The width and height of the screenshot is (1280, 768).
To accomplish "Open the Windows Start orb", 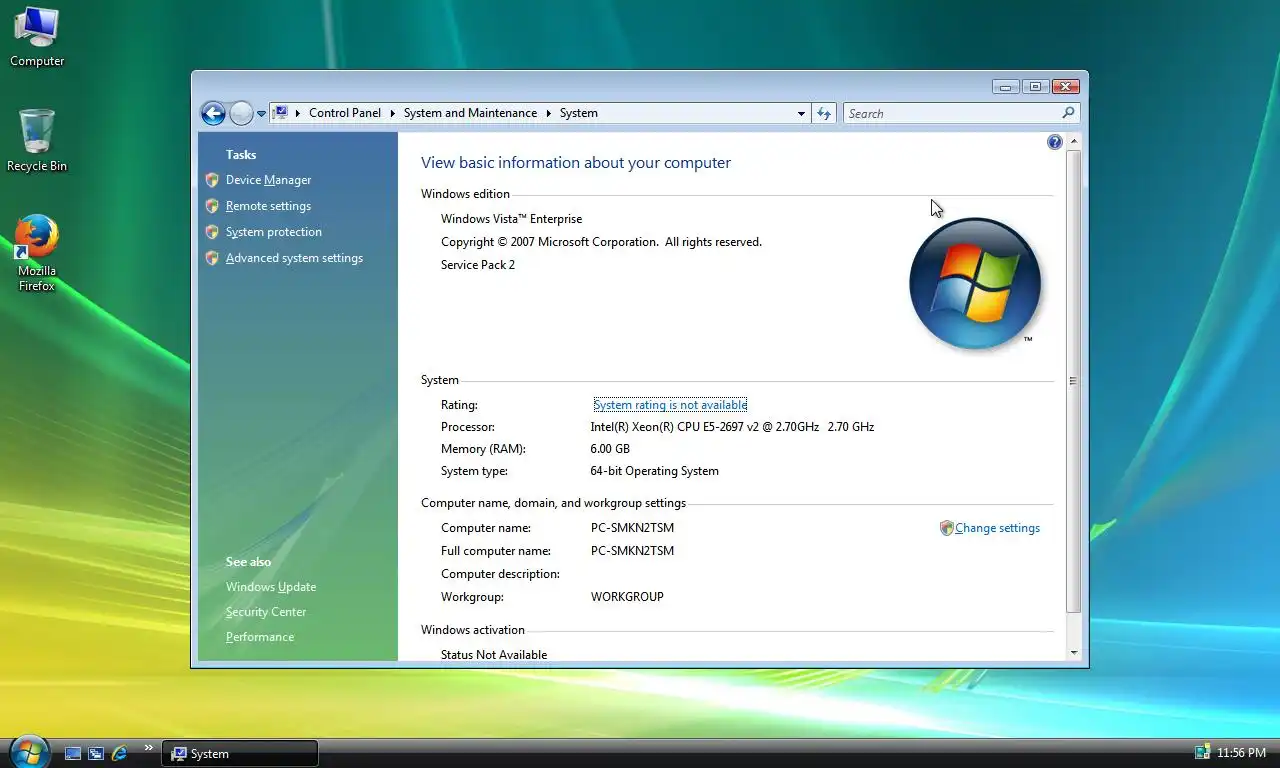I will 29,751.
